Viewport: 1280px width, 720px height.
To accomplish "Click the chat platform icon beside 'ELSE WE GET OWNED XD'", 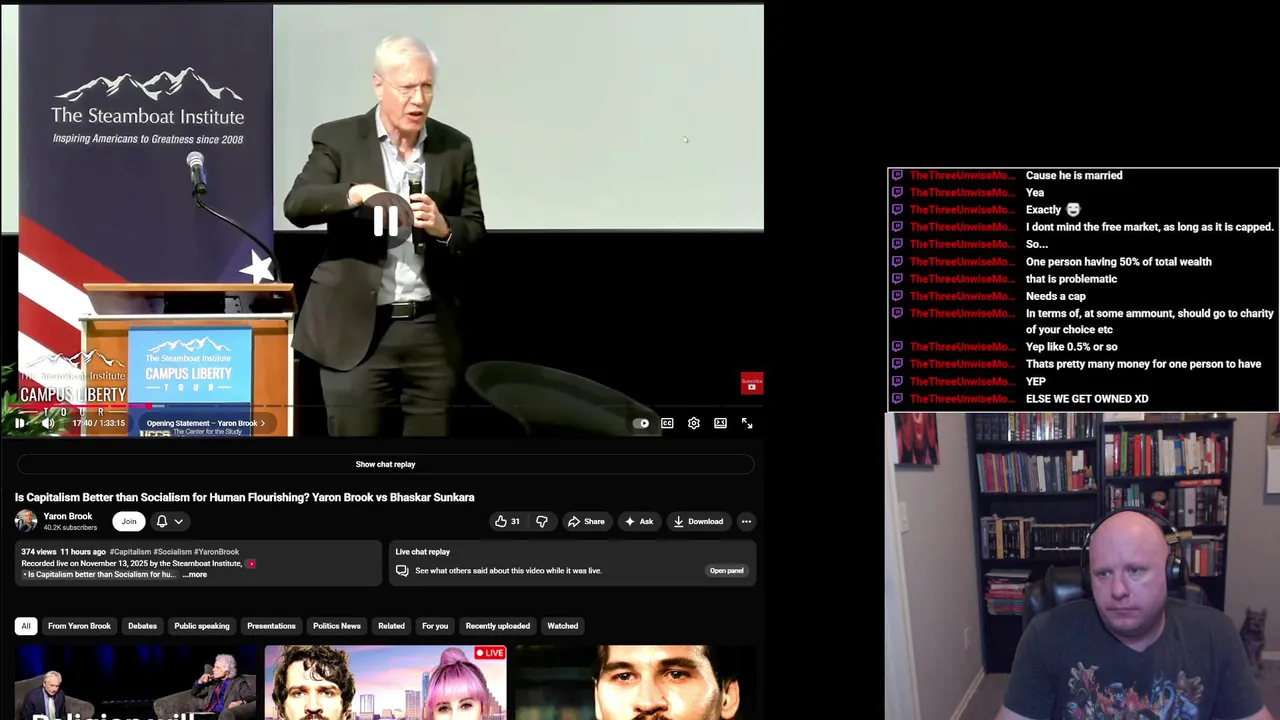I will tap(897, 399).
